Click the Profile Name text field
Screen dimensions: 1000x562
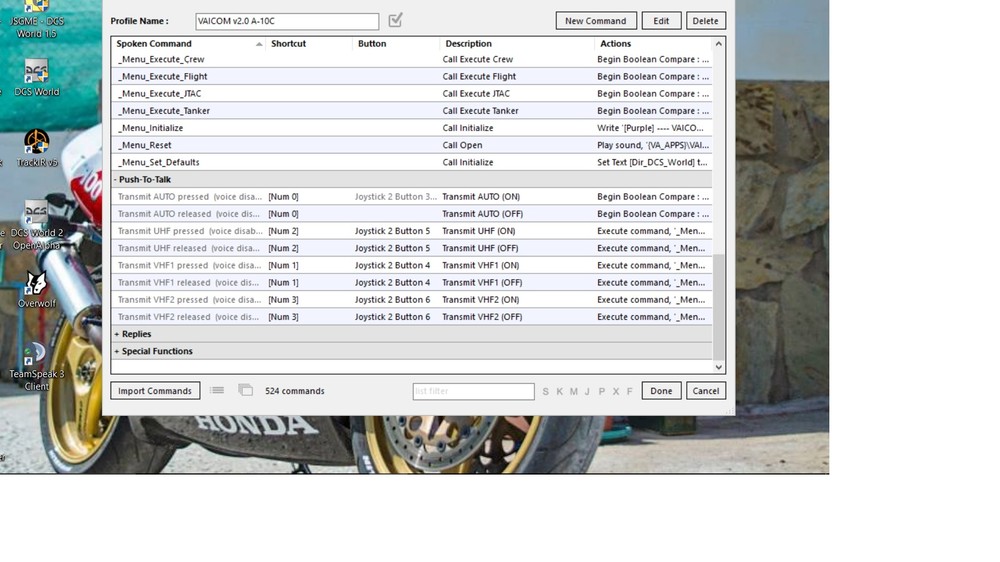click(x=287, y=21)
